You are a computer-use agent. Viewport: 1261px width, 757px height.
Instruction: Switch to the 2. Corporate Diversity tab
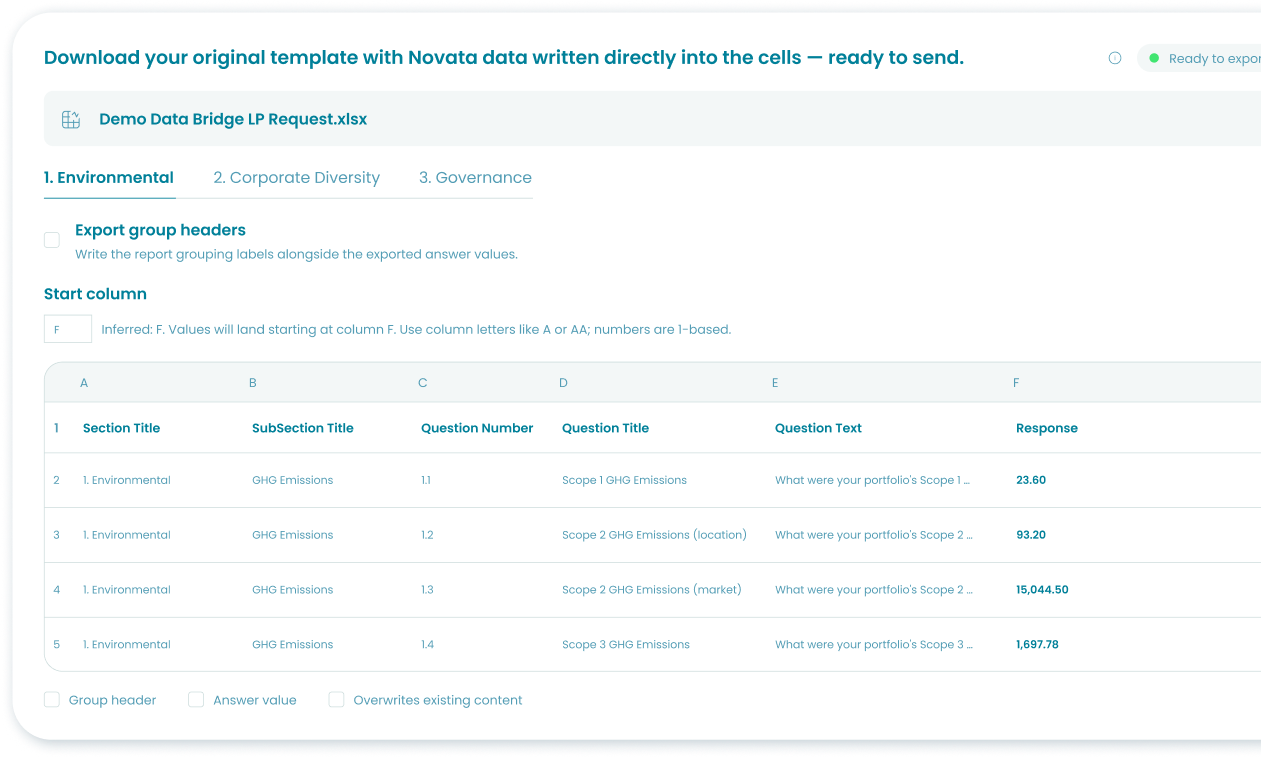pos(297,178)
